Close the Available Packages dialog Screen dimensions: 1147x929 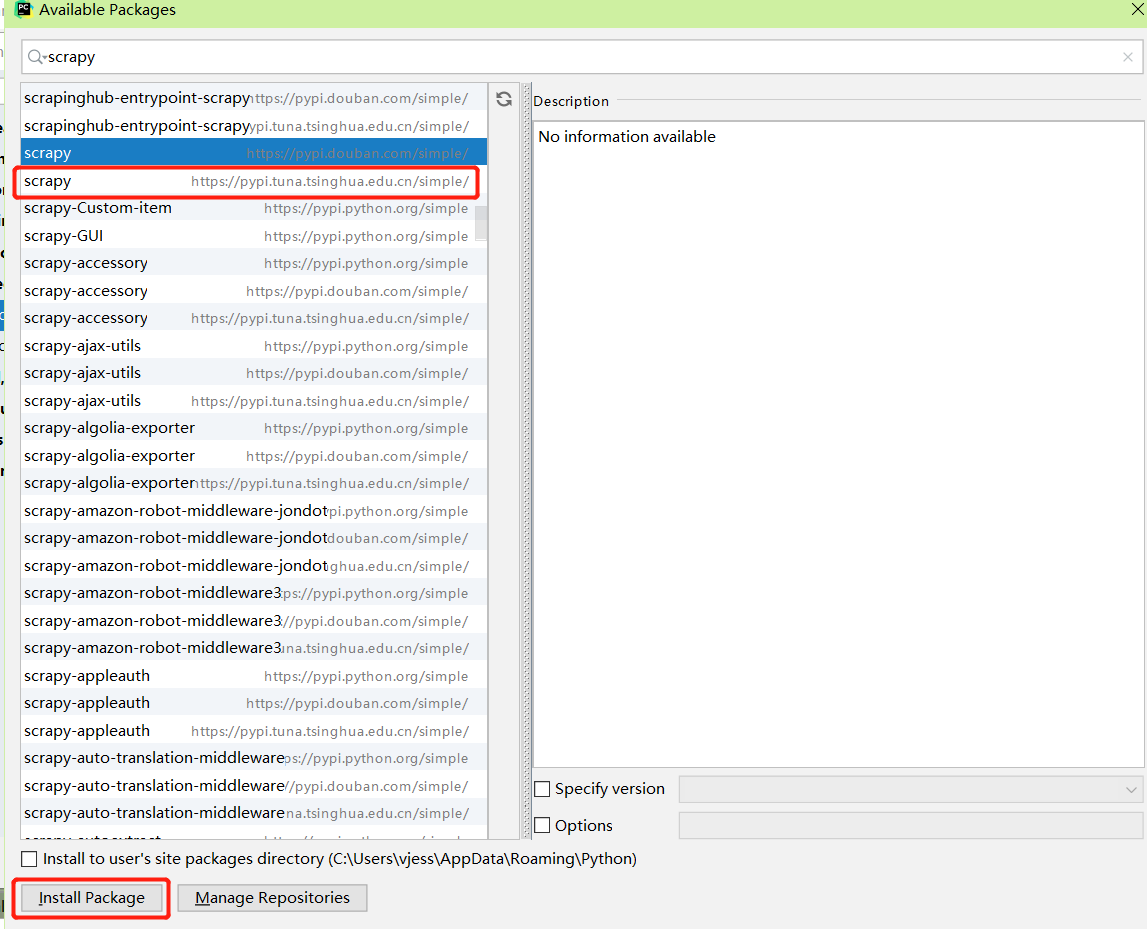1138,9
